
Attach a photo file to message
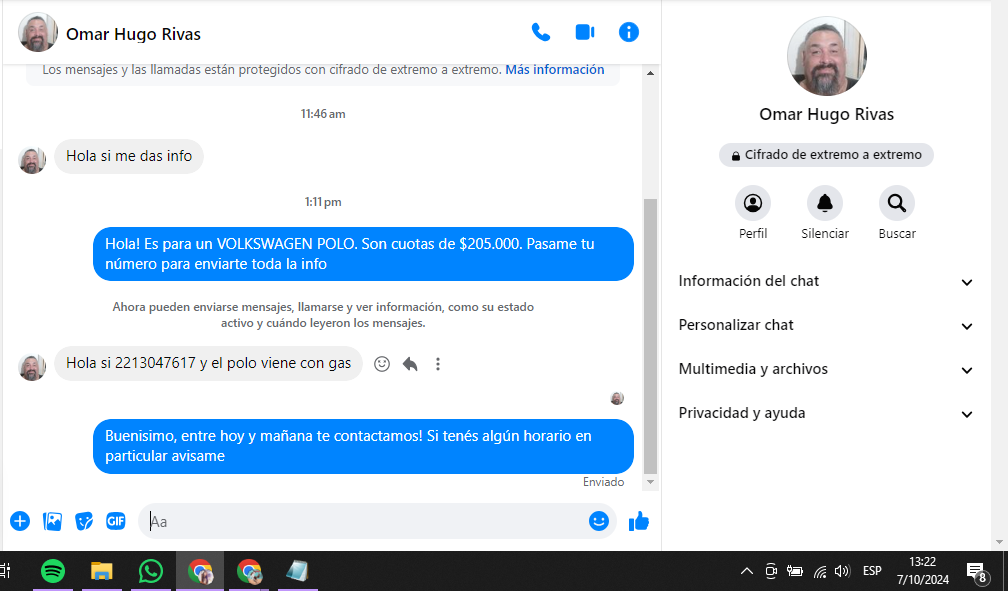point(53,521)
